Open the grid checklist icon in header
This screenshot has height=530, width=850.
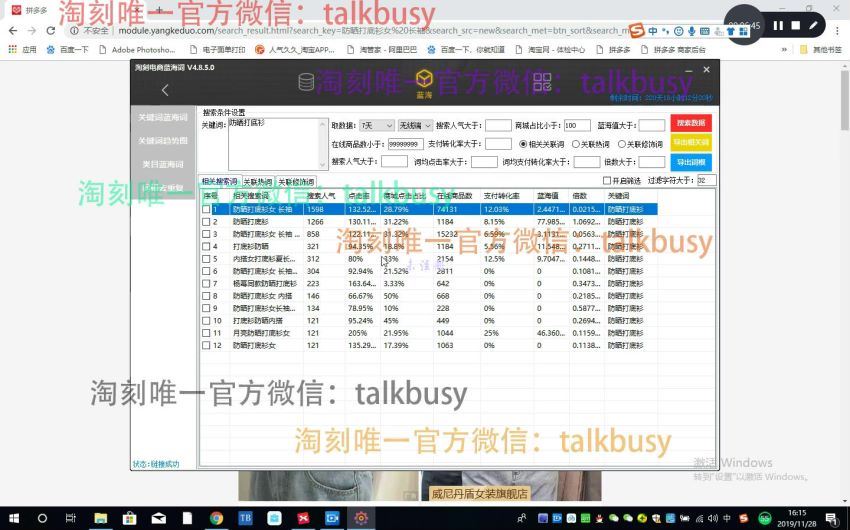[542, 82]
